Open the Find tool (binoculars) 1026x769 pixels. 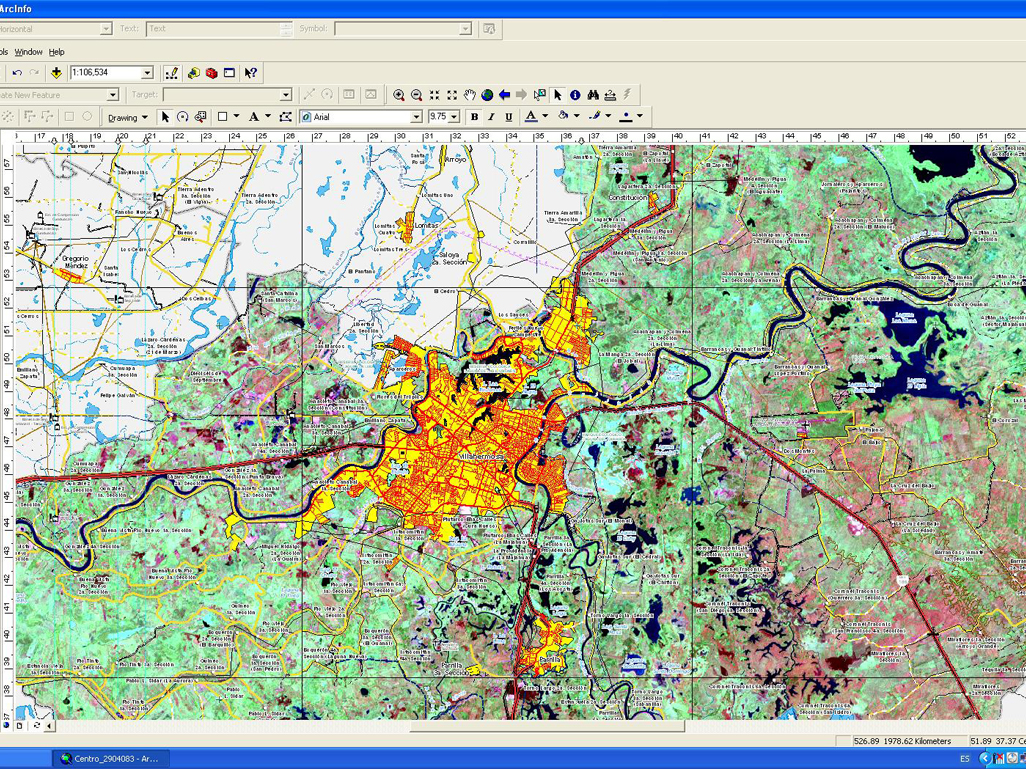point(594,94)
